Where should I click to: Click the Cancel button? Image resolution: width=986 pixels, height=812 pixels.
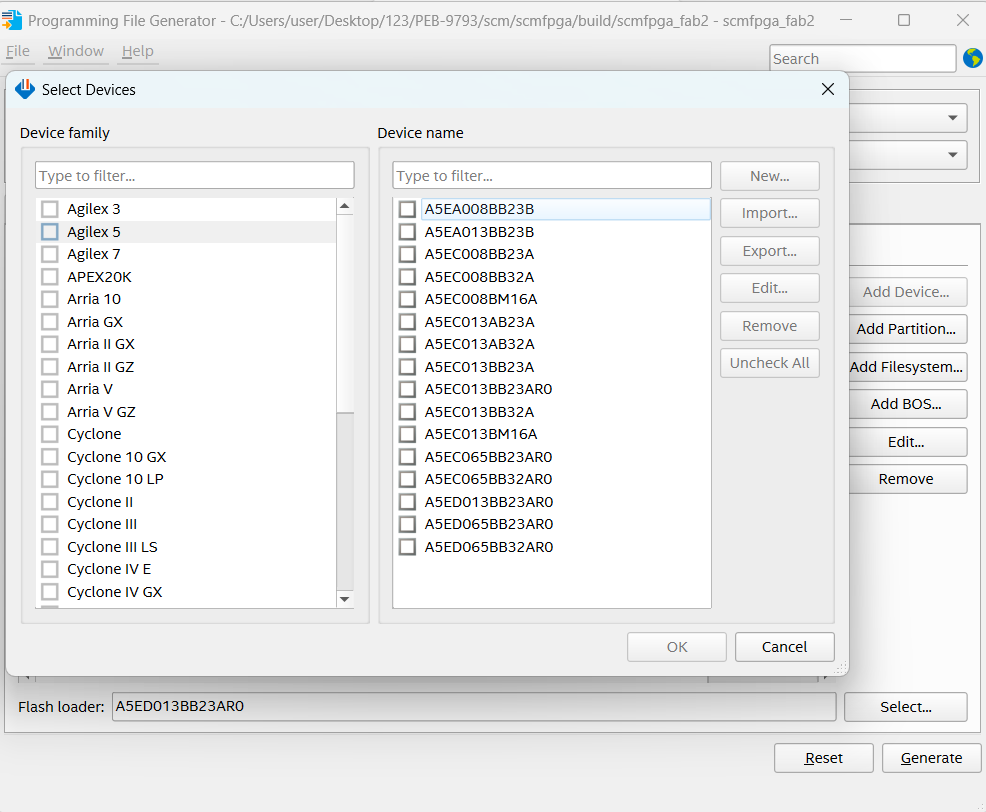[784, 647]
